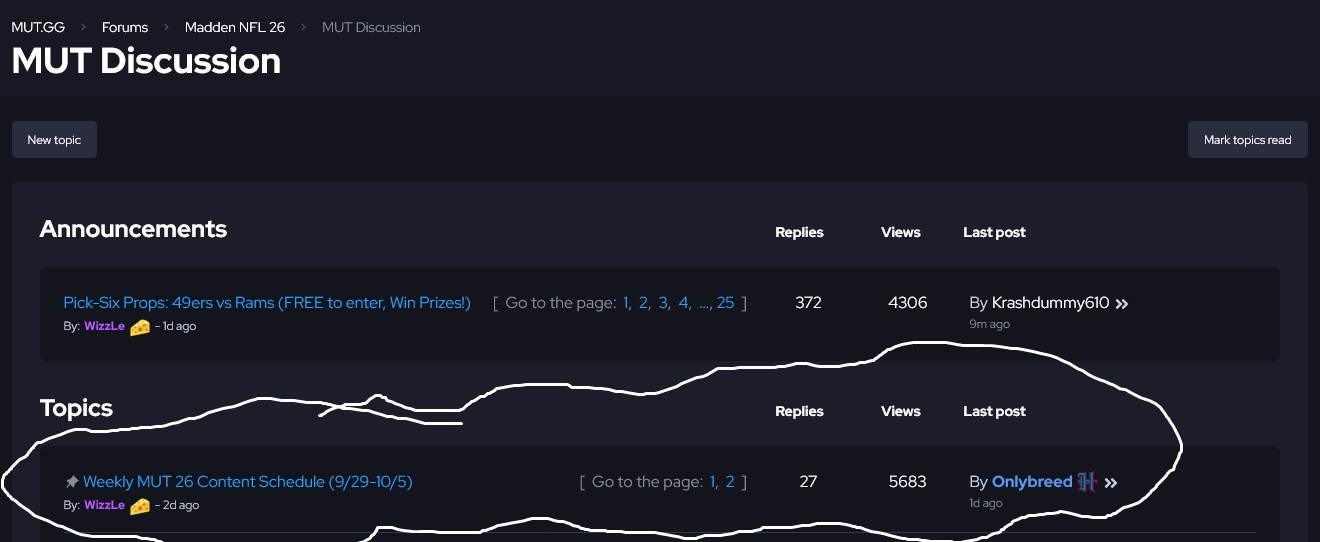This screenshot has height=542, width=1320.
Task: Open Madden NFL 26 breadcrumb
Action: pos(235,27)
